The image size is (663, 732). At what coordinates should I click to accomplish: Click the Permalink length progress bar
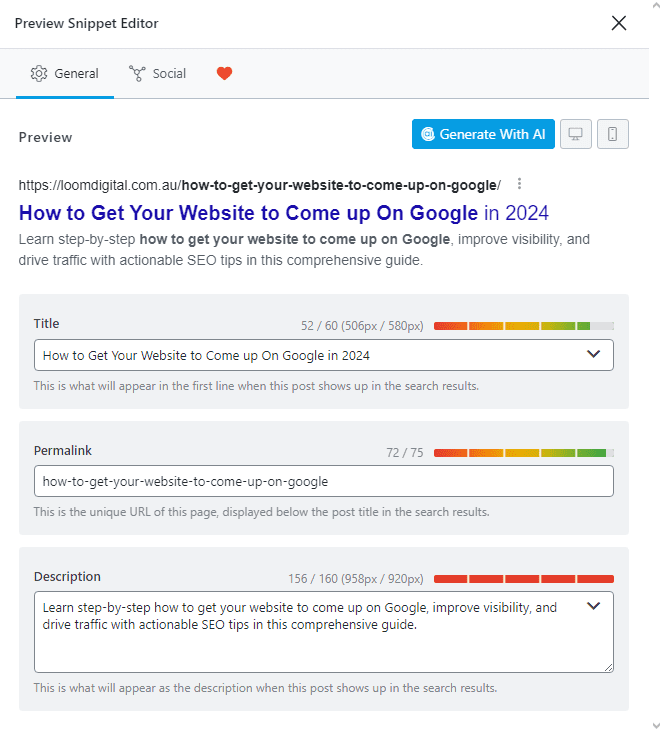click(x=523, y=453)
